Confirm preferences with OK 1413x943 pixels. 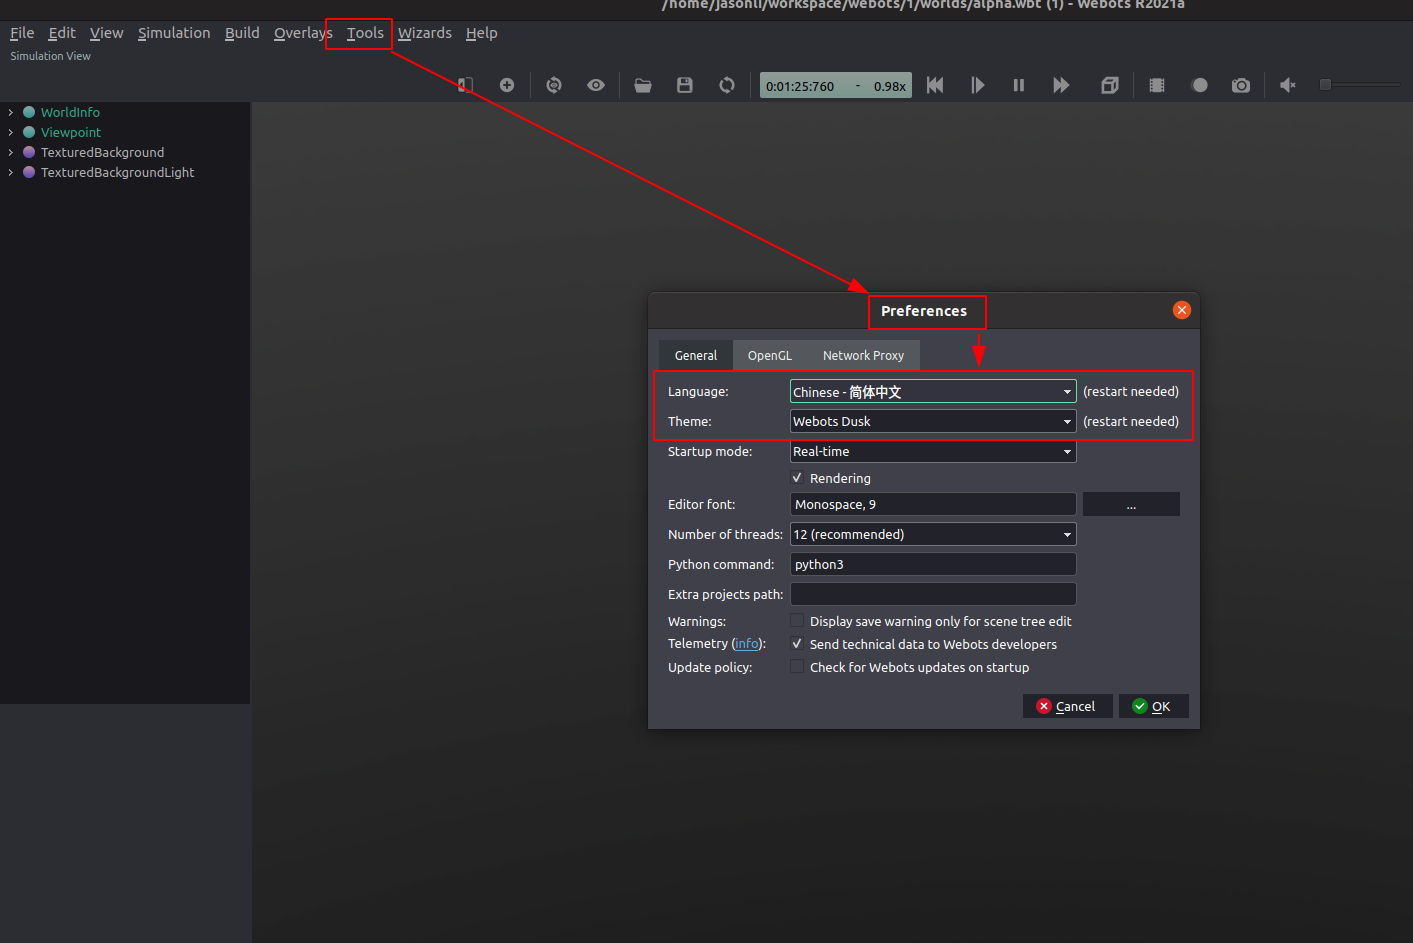1153,706
